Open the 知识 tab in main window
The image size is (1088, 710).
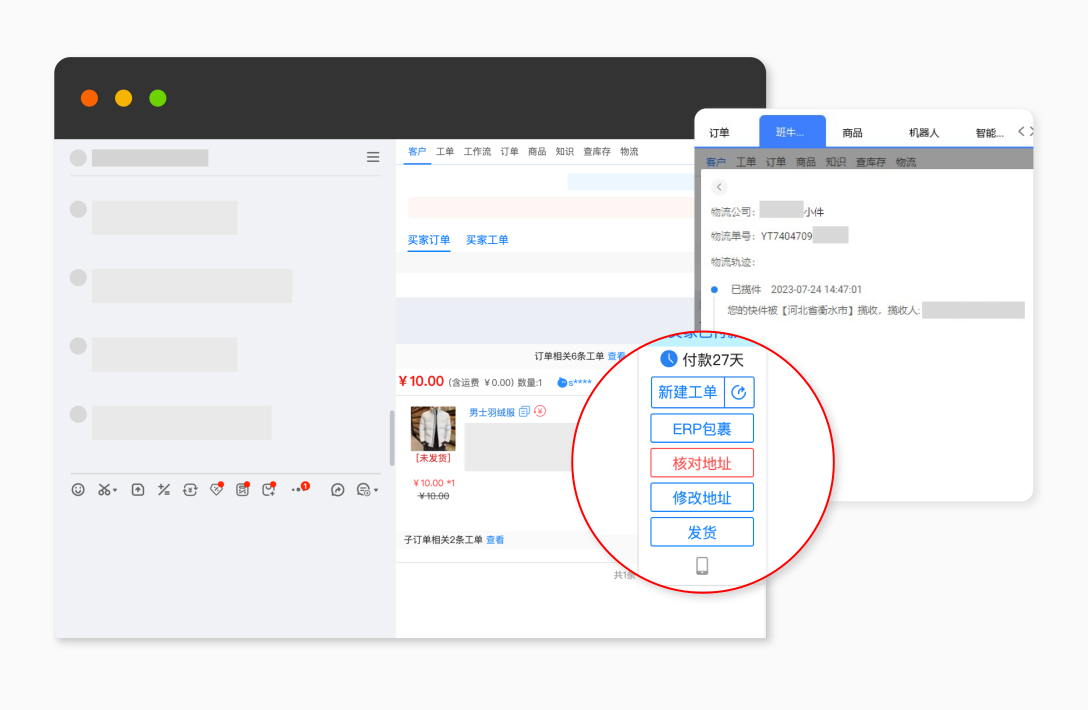click(565, 151)
